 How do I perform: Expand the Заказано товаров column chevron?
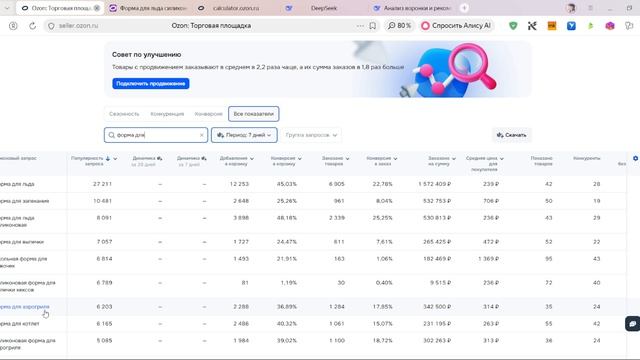347,158
